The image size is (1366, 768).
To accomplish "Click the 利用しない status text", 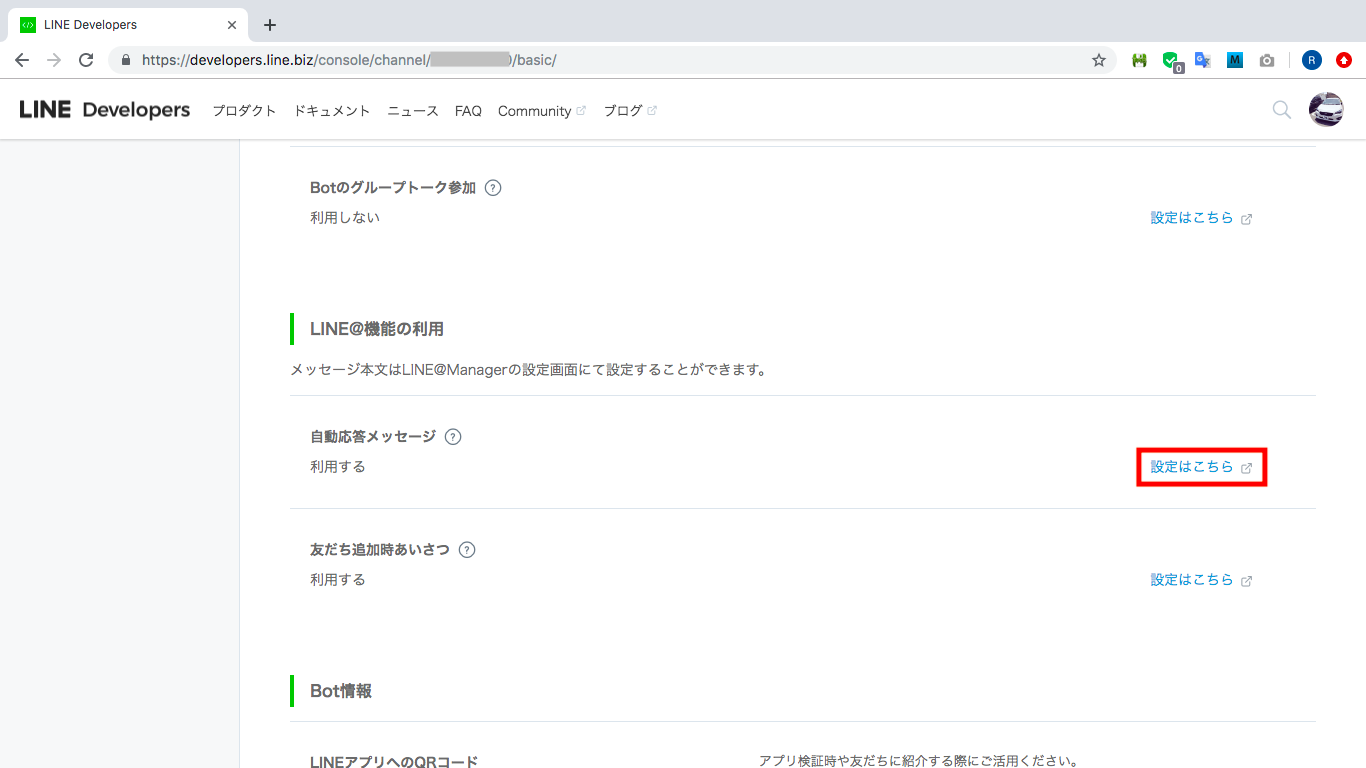I will coord(345,218).
